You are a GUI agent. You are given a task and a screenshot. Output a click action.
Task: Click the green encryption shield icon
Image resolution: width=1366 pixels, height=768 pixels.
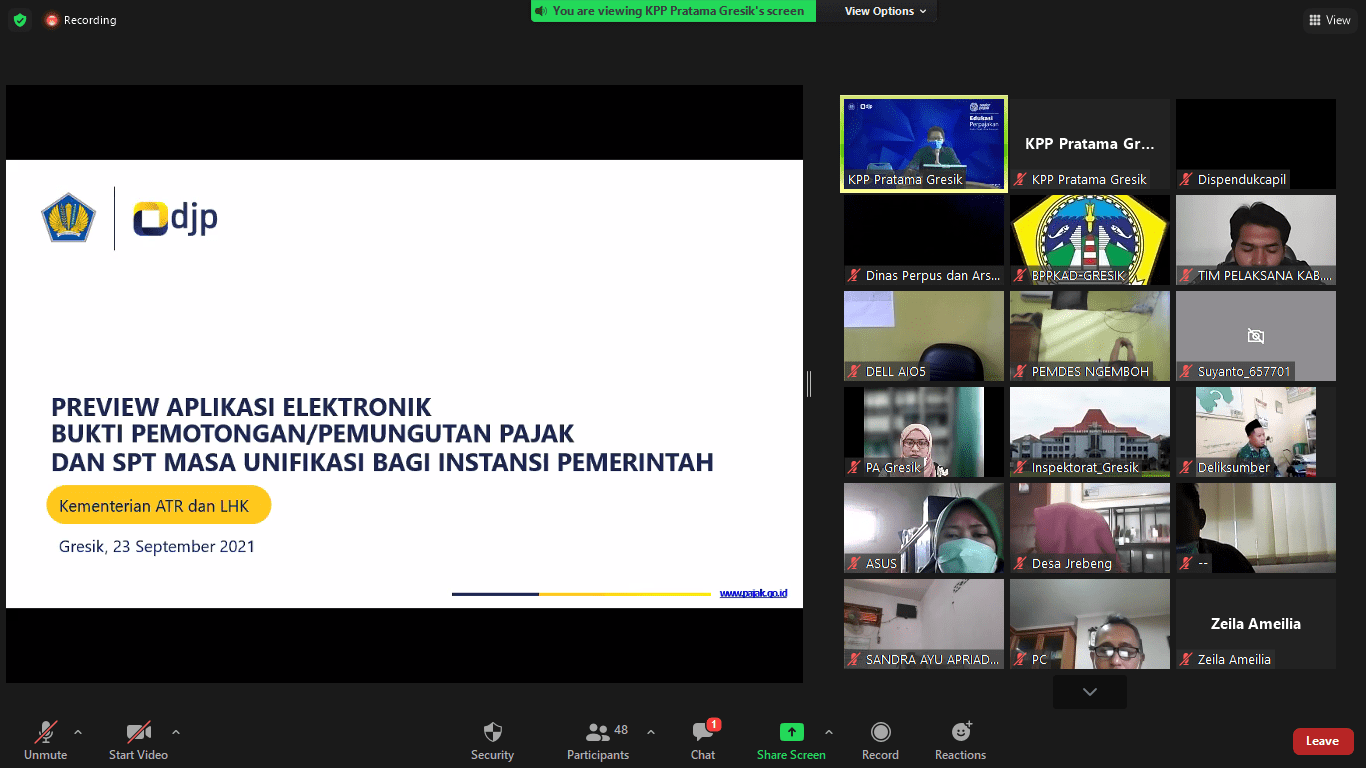20,20
